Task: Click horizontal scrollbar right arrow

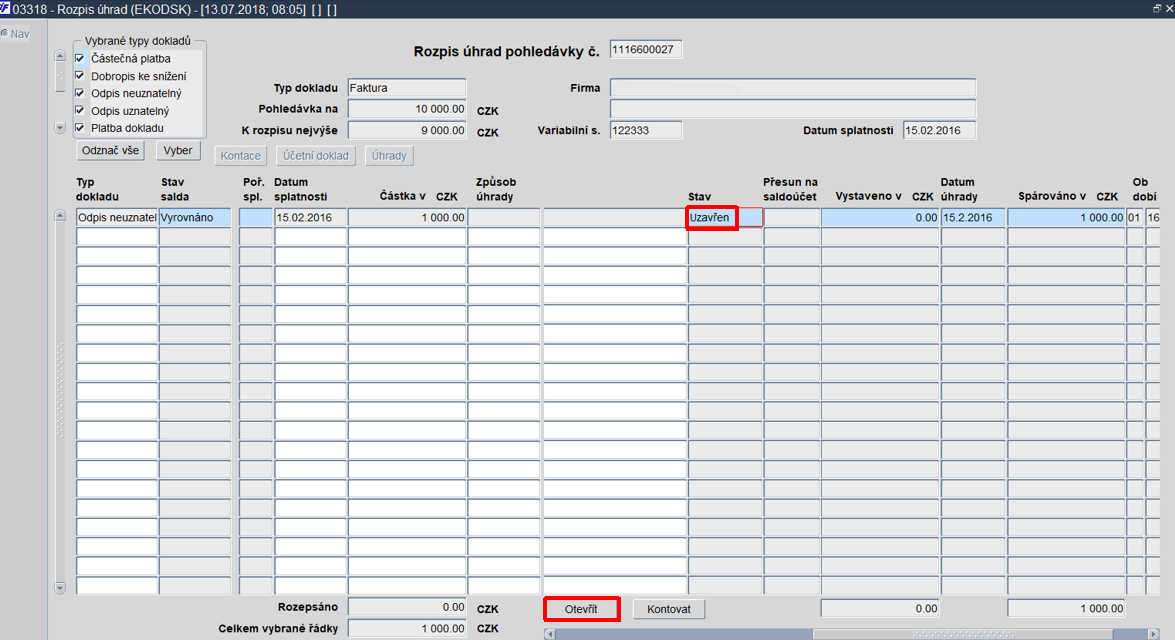Action: coord(1154,634)
